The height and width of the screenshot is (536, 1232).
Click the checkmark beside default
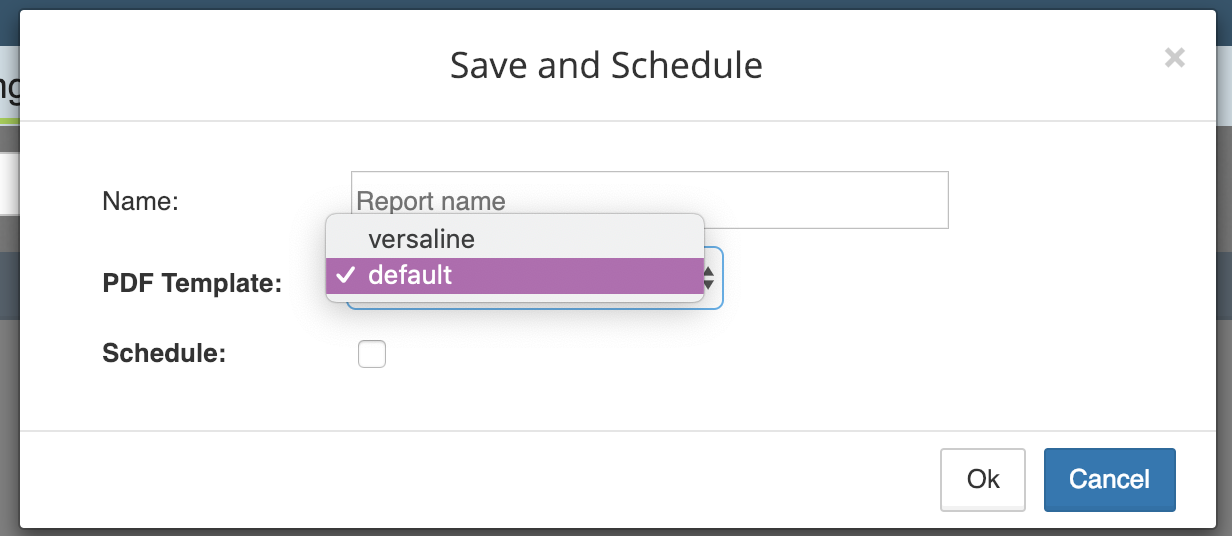(x=346, y=275)
